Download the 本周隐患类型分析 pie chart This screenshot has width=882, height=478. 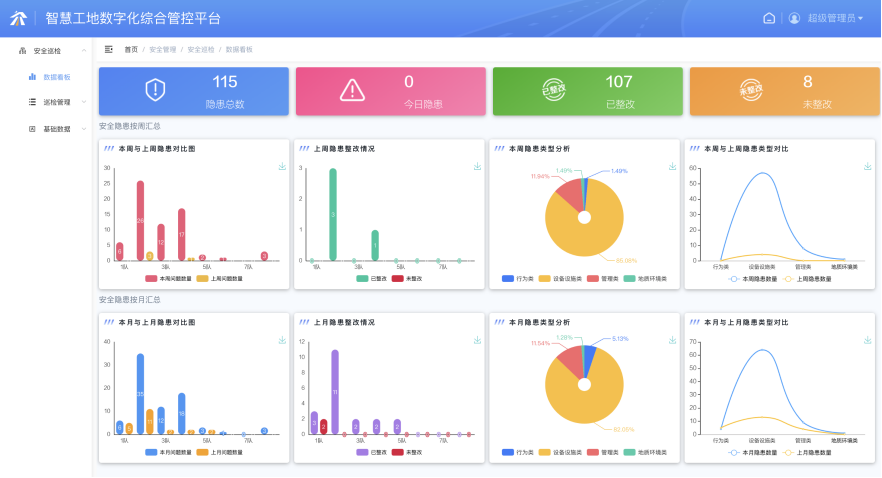click(672, 166)
